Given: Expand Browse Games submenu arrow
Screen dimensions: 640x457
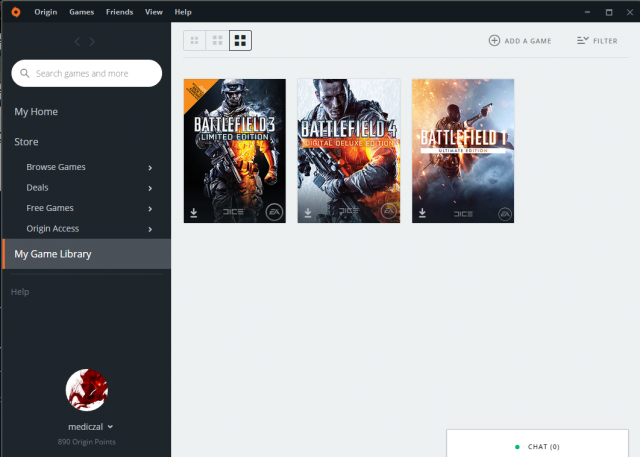Looking at the screenshot, I should tap(150, 168).
